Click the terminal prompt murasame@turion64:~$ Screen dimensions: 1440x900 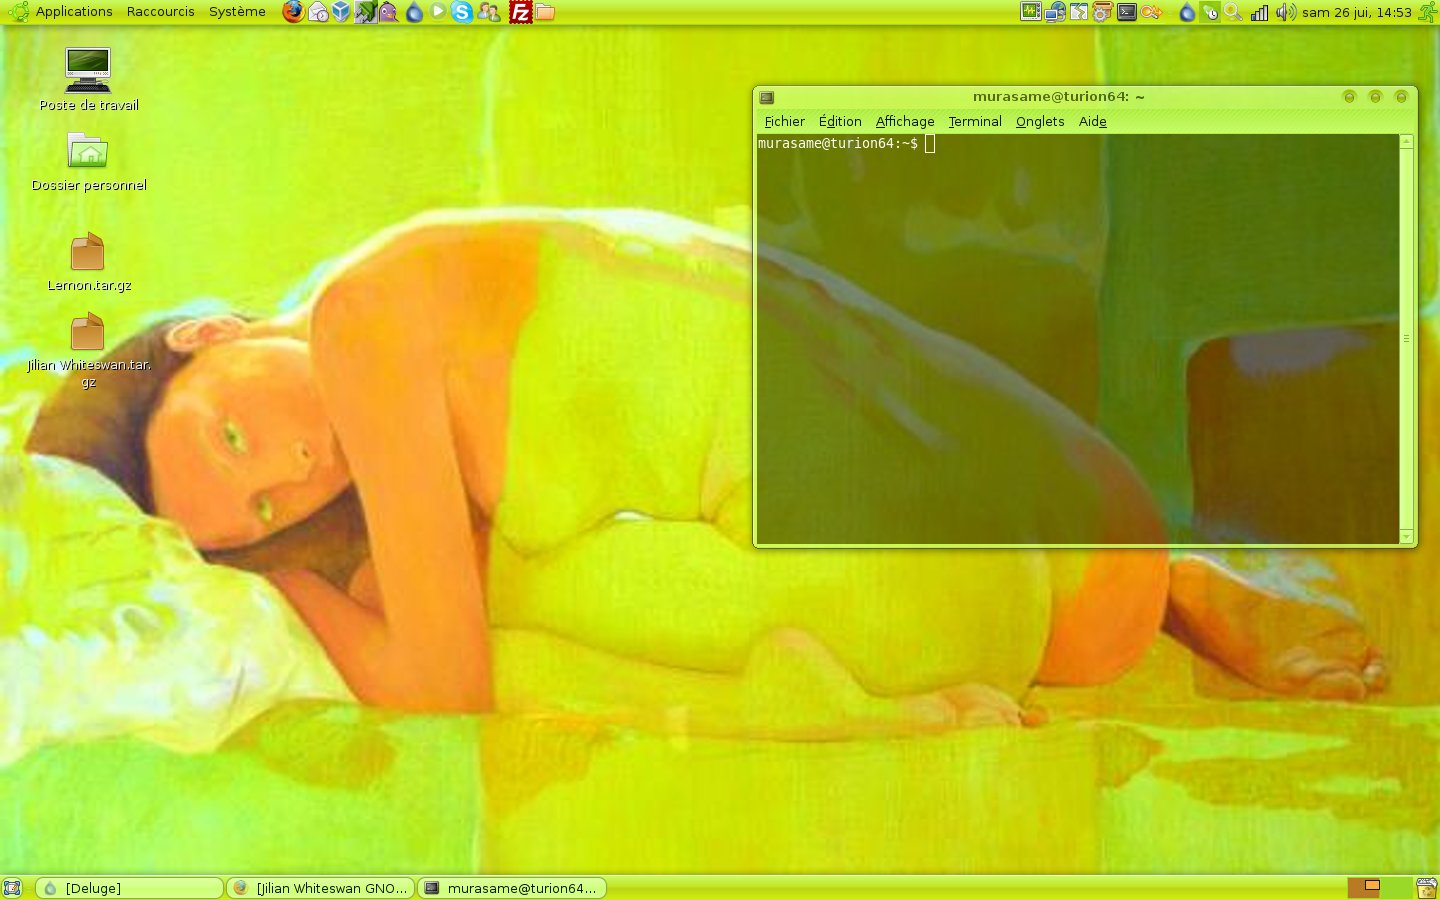(838, 143)
